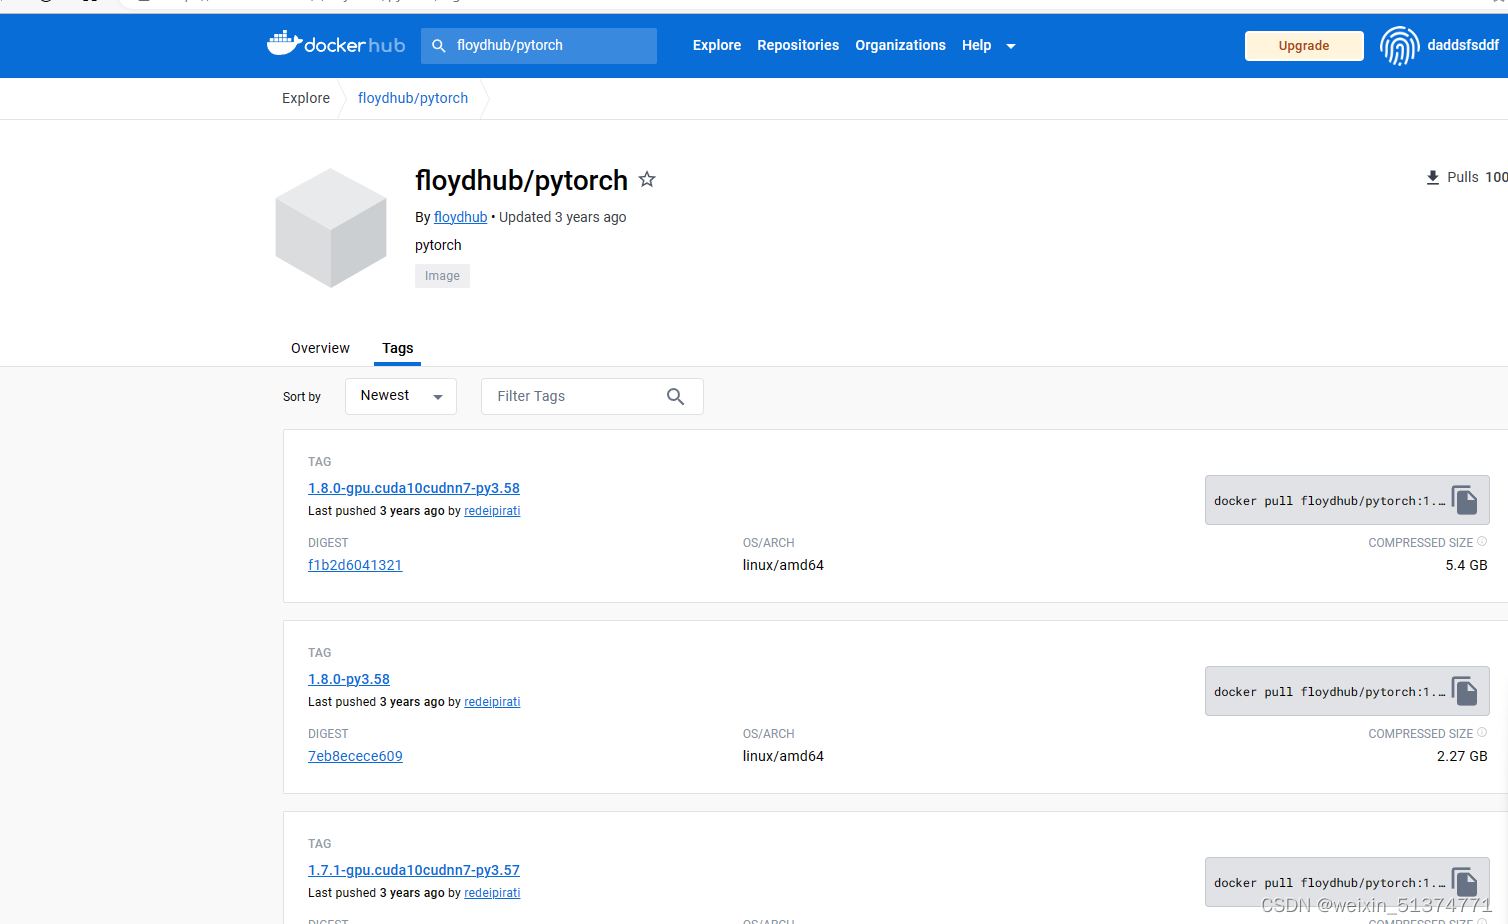
Task: Click redeipirati link under the 1.8.0-gpu tag
Action: (x=492, y=511)
